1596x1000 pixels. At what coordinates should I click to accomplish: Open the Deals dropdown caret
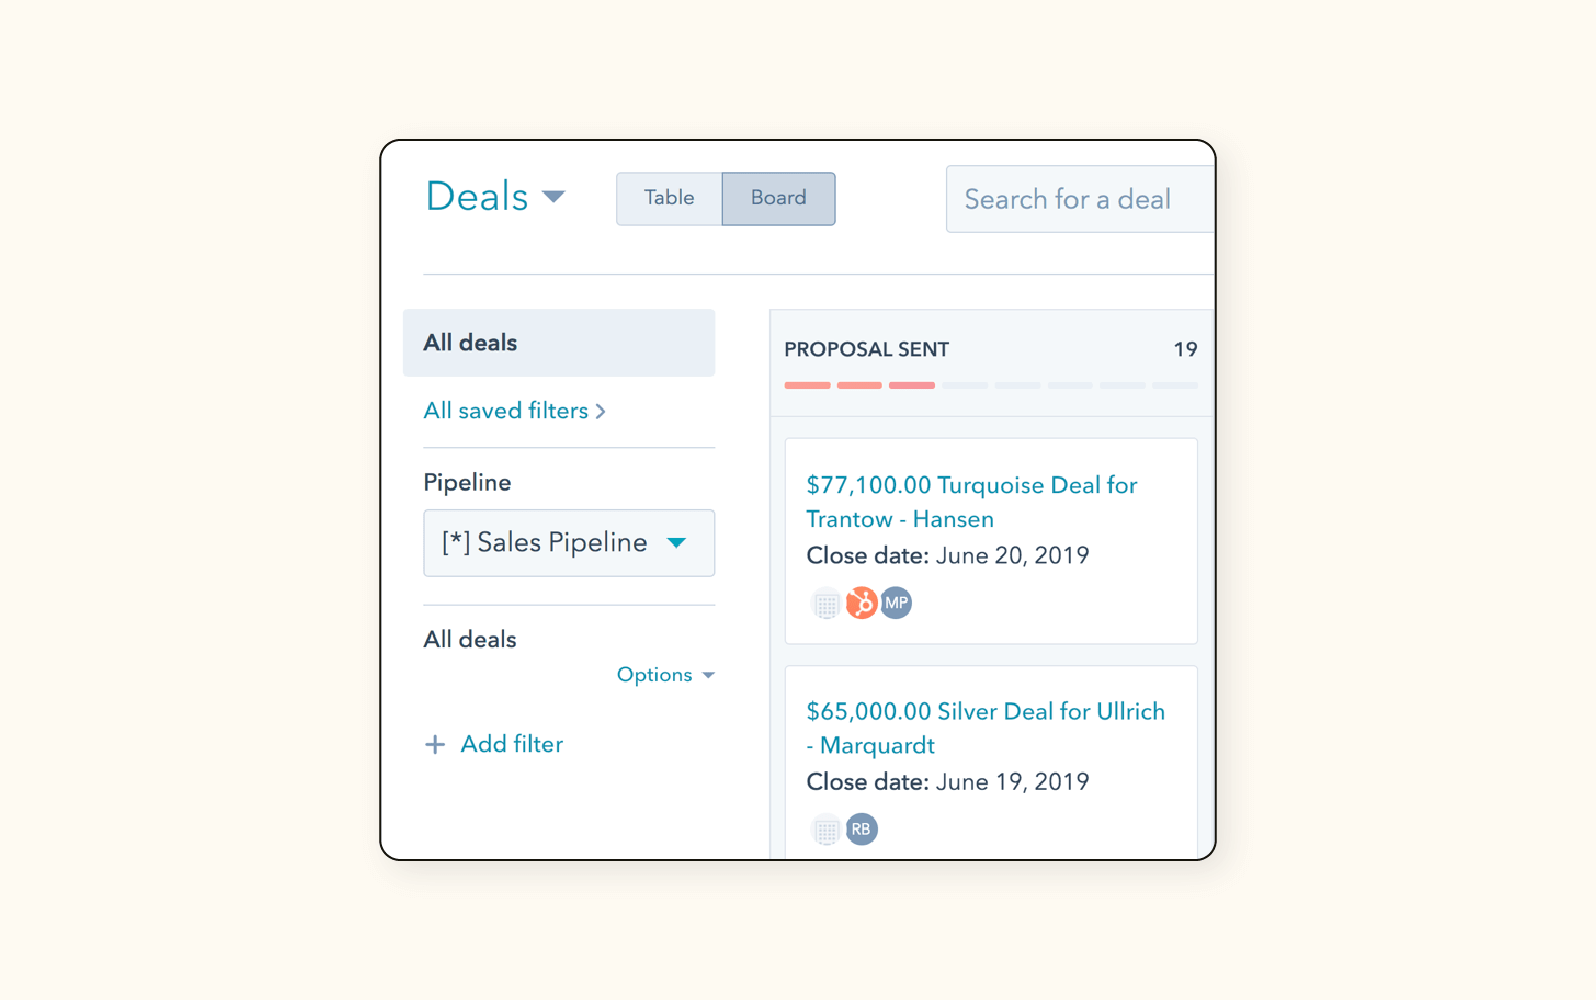[555, 196]
